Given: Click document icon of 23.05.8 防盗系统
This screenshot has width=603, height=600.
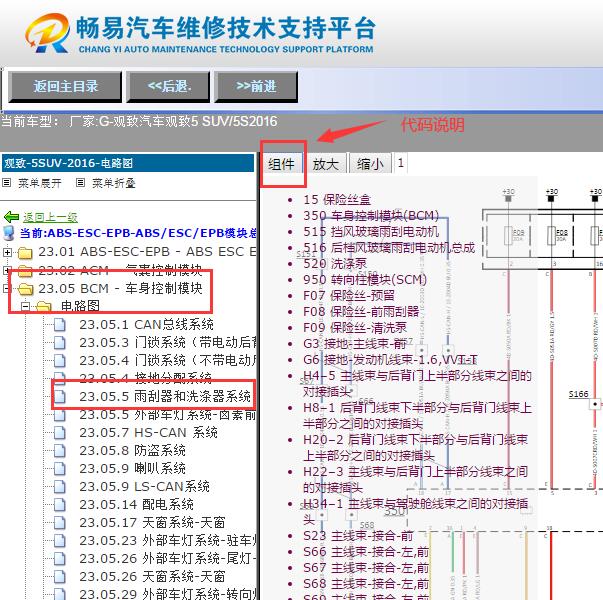Looking at the screenshot, I should click(60, 450).
